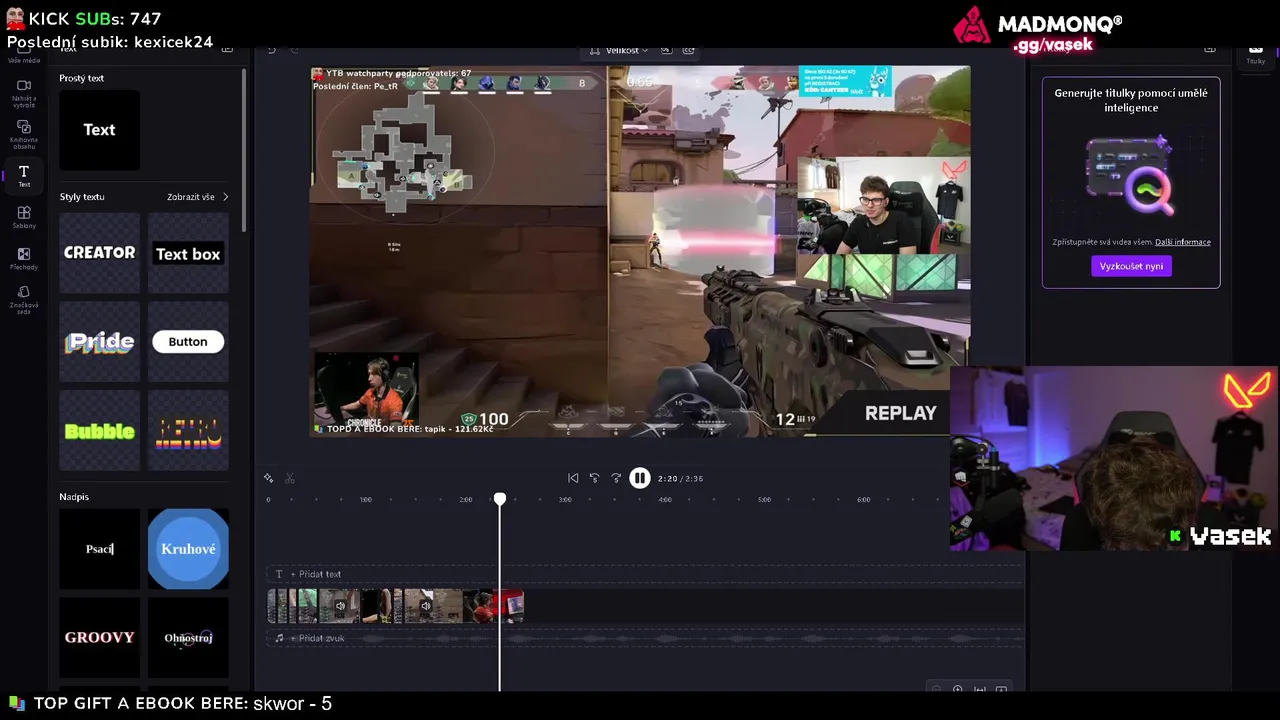Click the 3:00 mark on the timeline ruler

[x=565, y=499]
